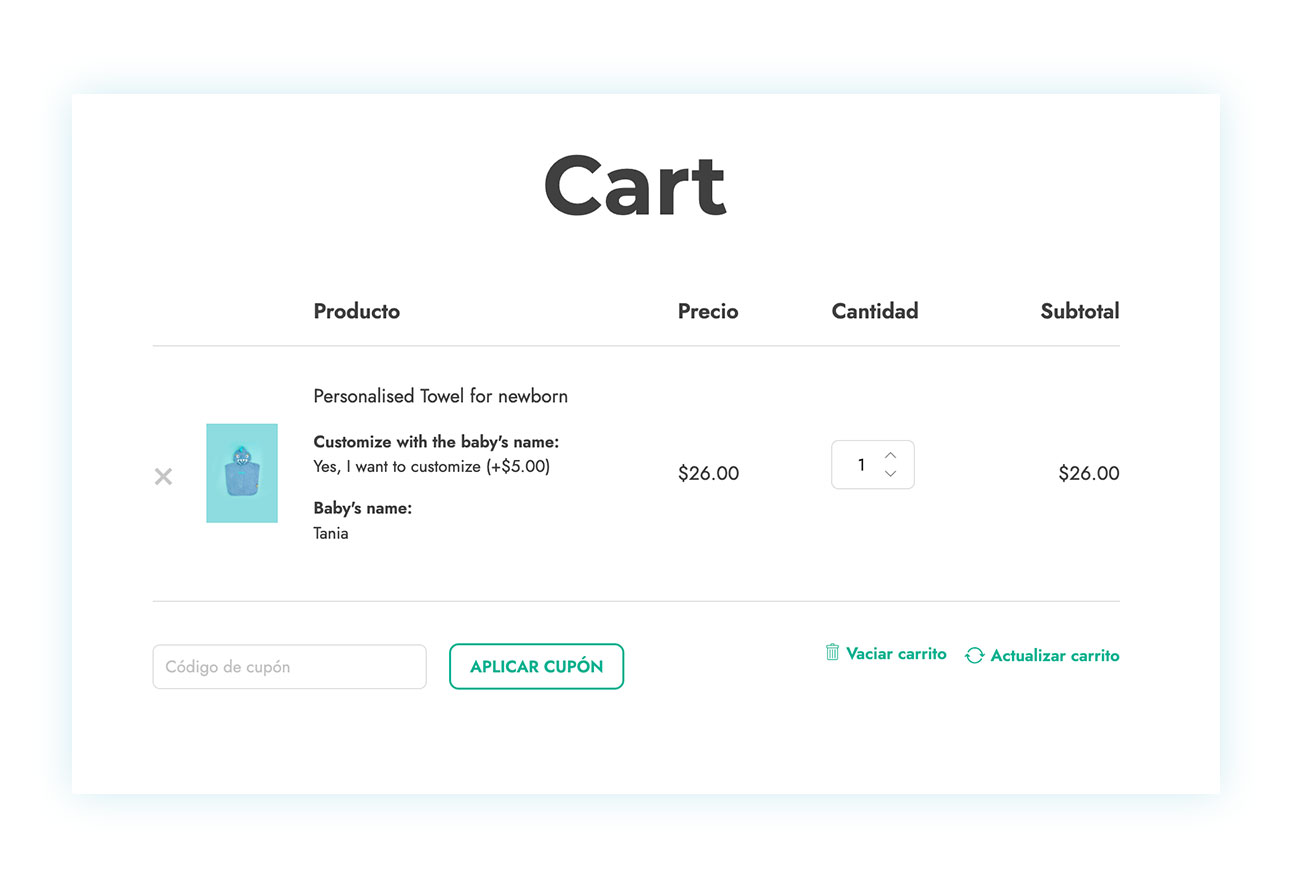Open the hooded towel product thumbnail
This screenshot has height=877, width=1300.
[242, 473]
